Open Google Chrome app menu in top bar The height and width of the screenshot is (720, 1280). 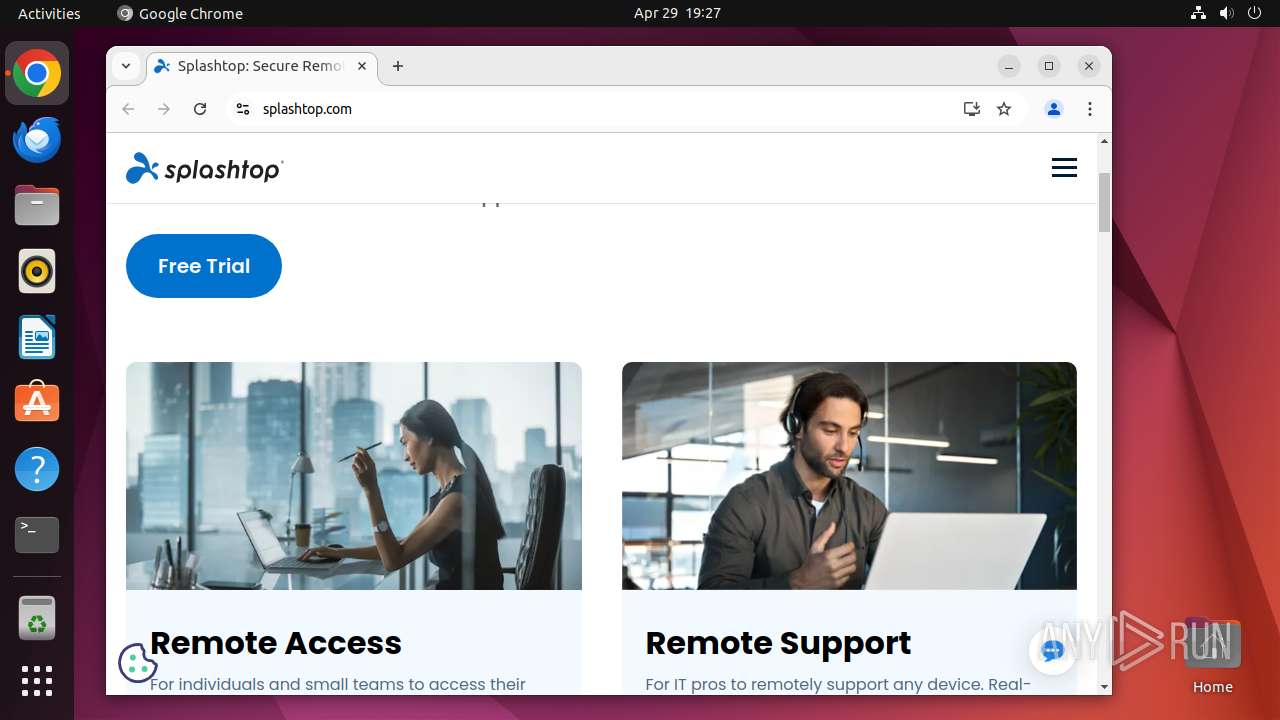click(180, 13)
